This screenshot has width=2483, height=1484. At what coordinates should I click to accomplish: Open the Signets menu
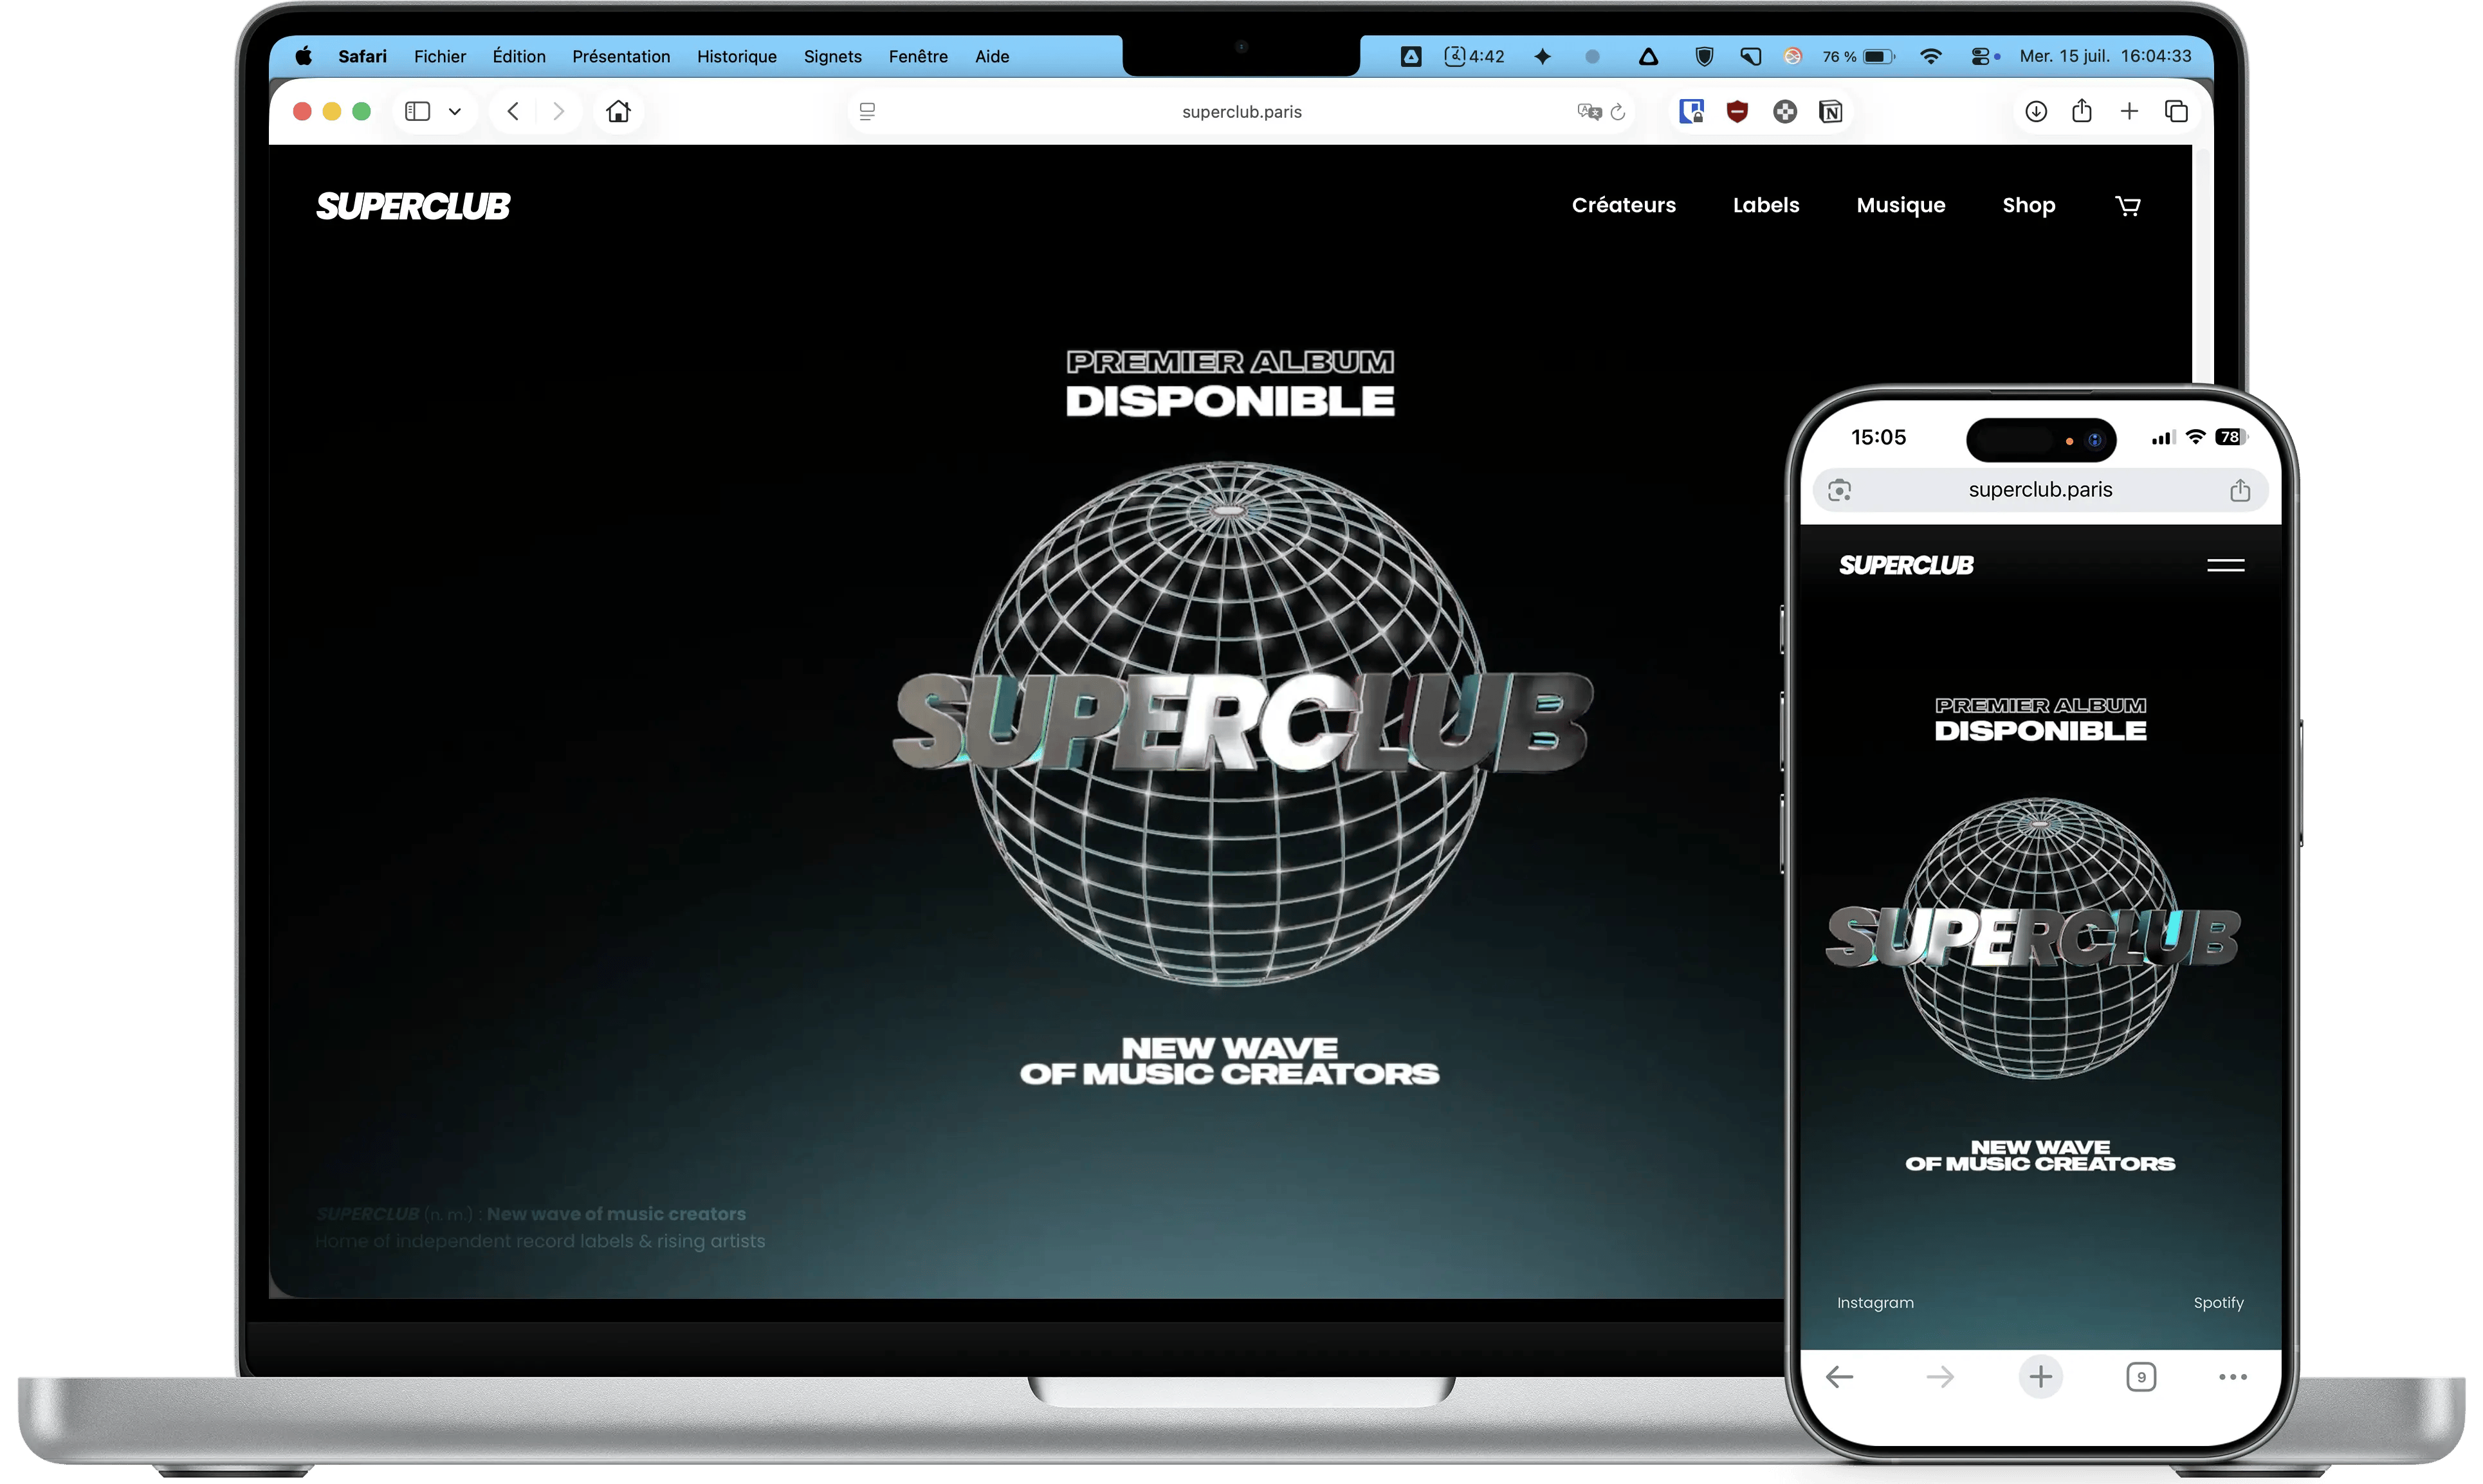(x=833, y=56)
